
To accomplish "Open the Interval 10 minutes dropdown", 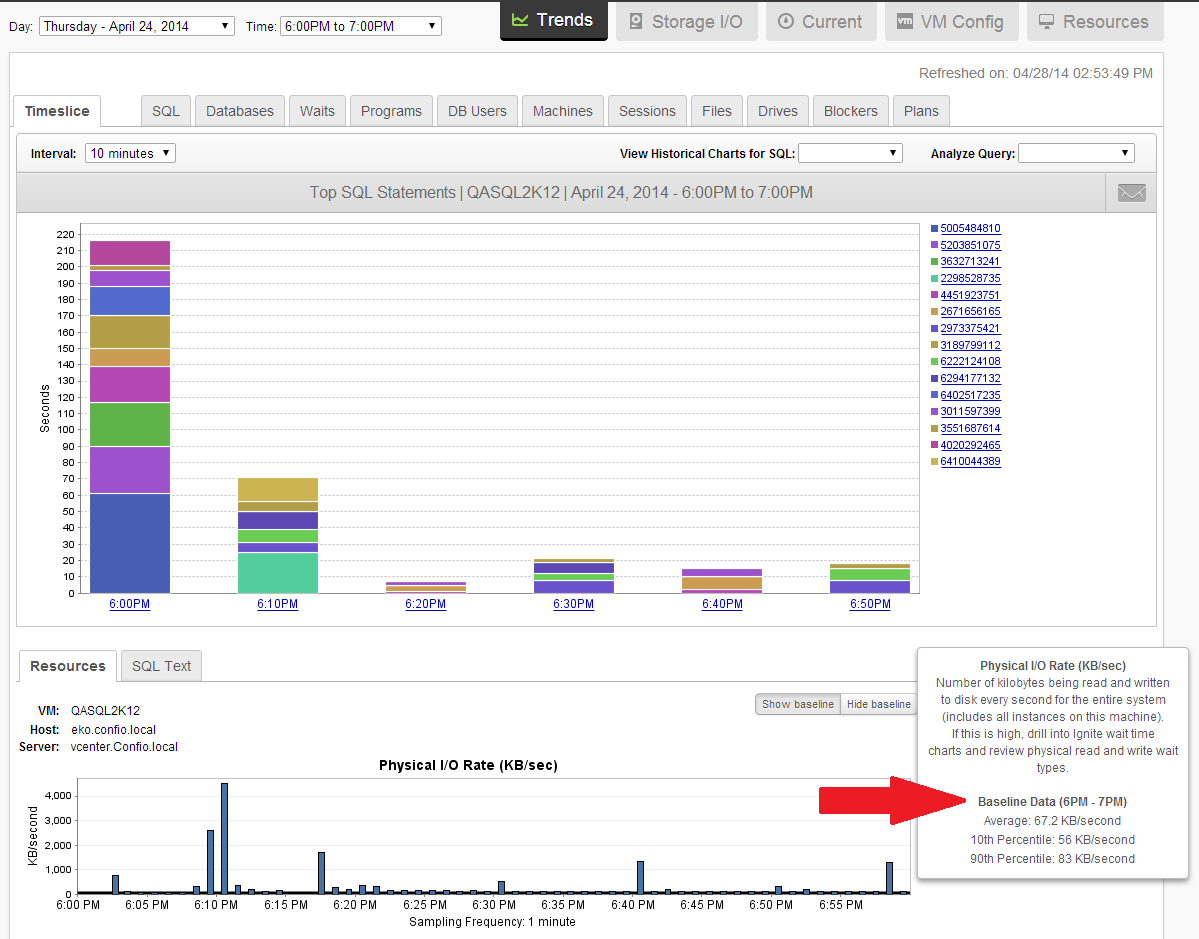I will pos(130,153).
